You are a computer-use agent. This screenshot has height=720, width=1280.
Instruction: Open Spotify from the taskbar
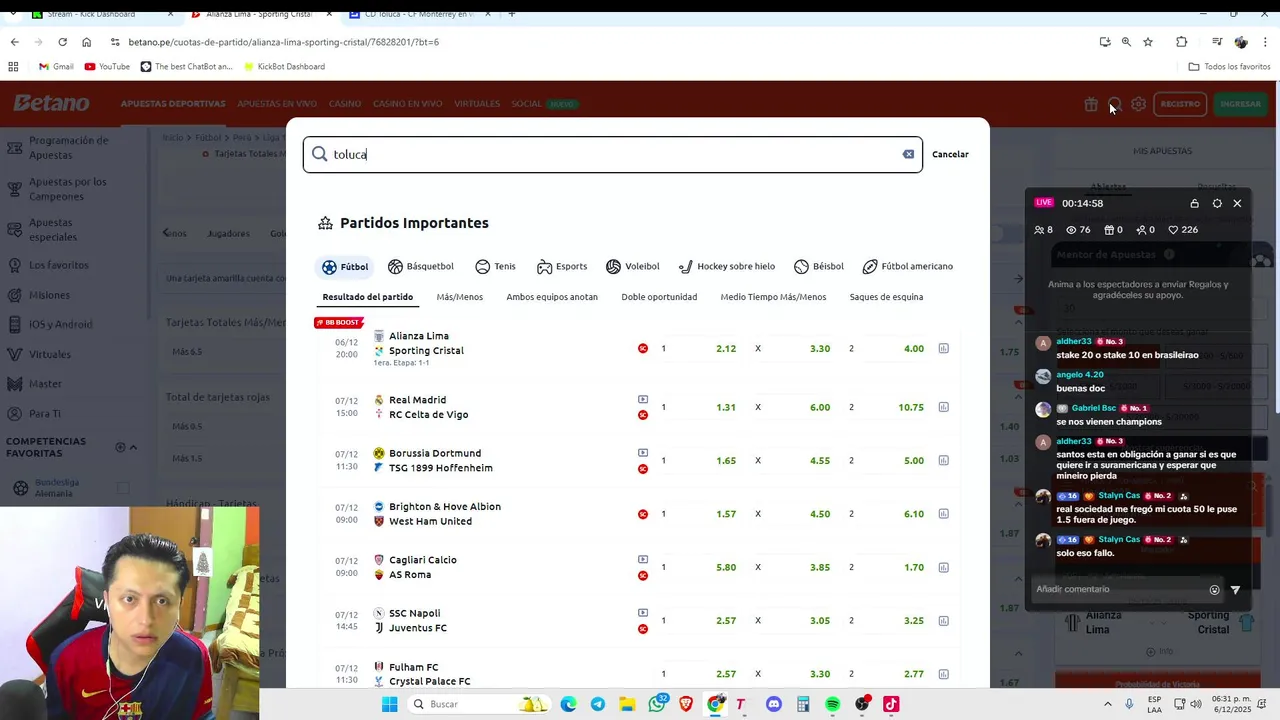click(832, 704)
